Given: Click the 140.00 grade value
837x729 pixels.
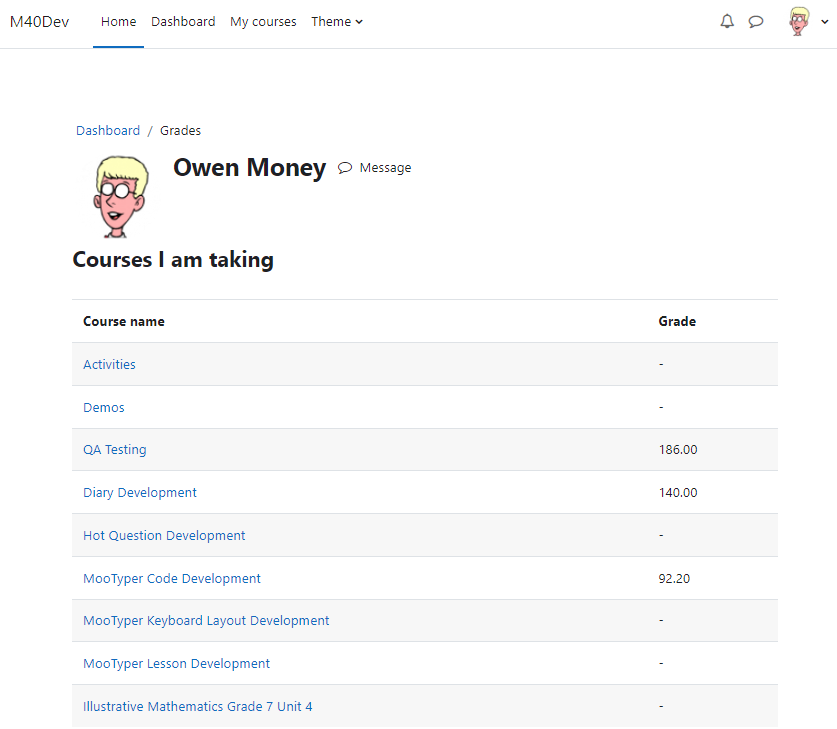Looking at the screenshot, I should pyautogui.click(x=678, y=493).
